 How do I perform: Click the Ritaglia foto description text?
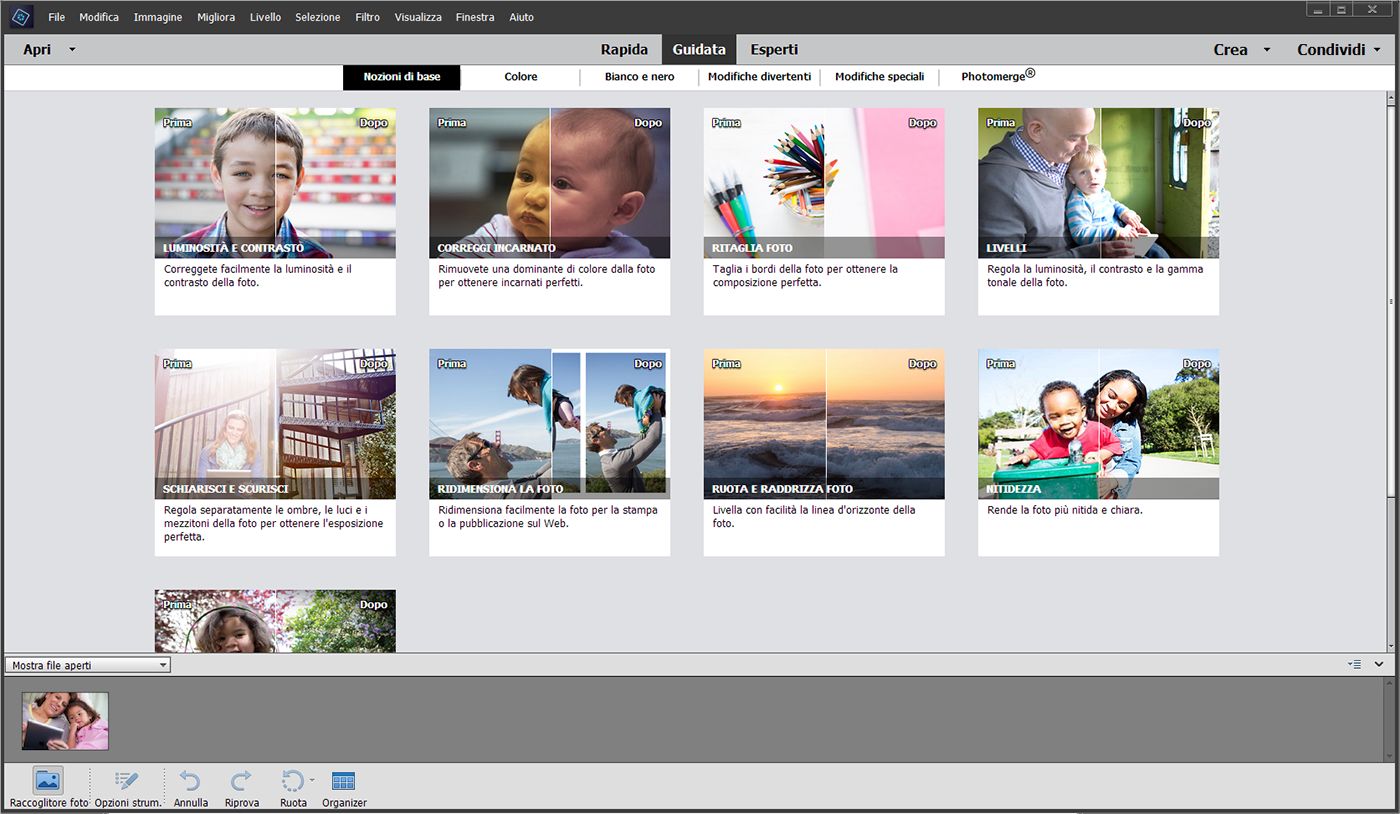[806, 276]
